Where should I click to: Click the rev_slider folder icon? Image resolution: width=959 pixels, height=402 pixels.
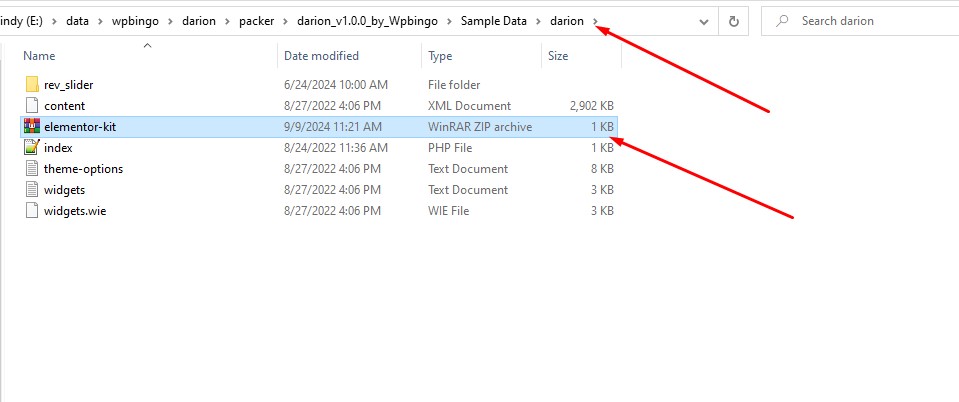click(x=31, y=85)
